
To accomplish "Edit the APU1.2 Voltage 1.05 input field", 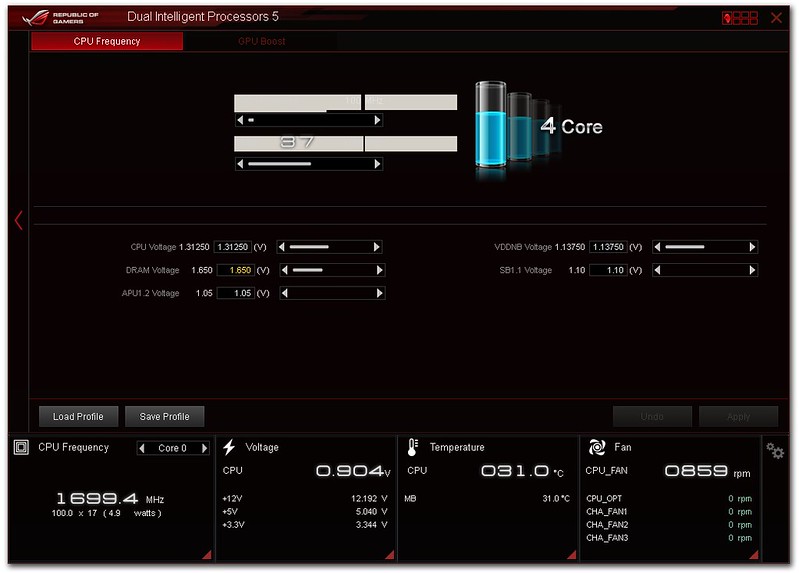I will coord(235,293).
